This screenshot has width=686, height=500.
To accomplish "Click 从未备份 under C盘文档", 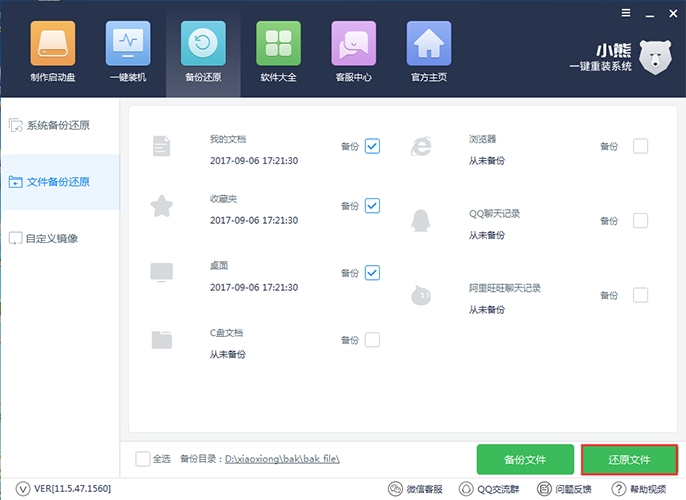I will (x=228, y=354).
